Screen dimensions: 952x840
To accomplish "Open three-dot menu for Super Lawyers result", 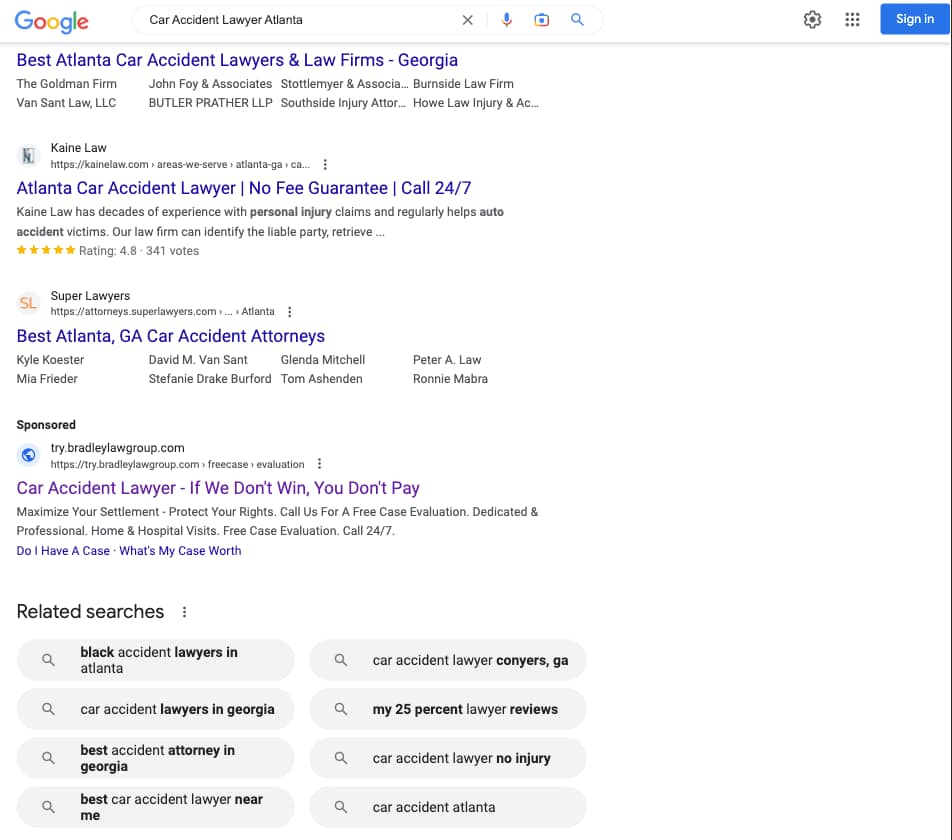I will (x=290, y=312).
